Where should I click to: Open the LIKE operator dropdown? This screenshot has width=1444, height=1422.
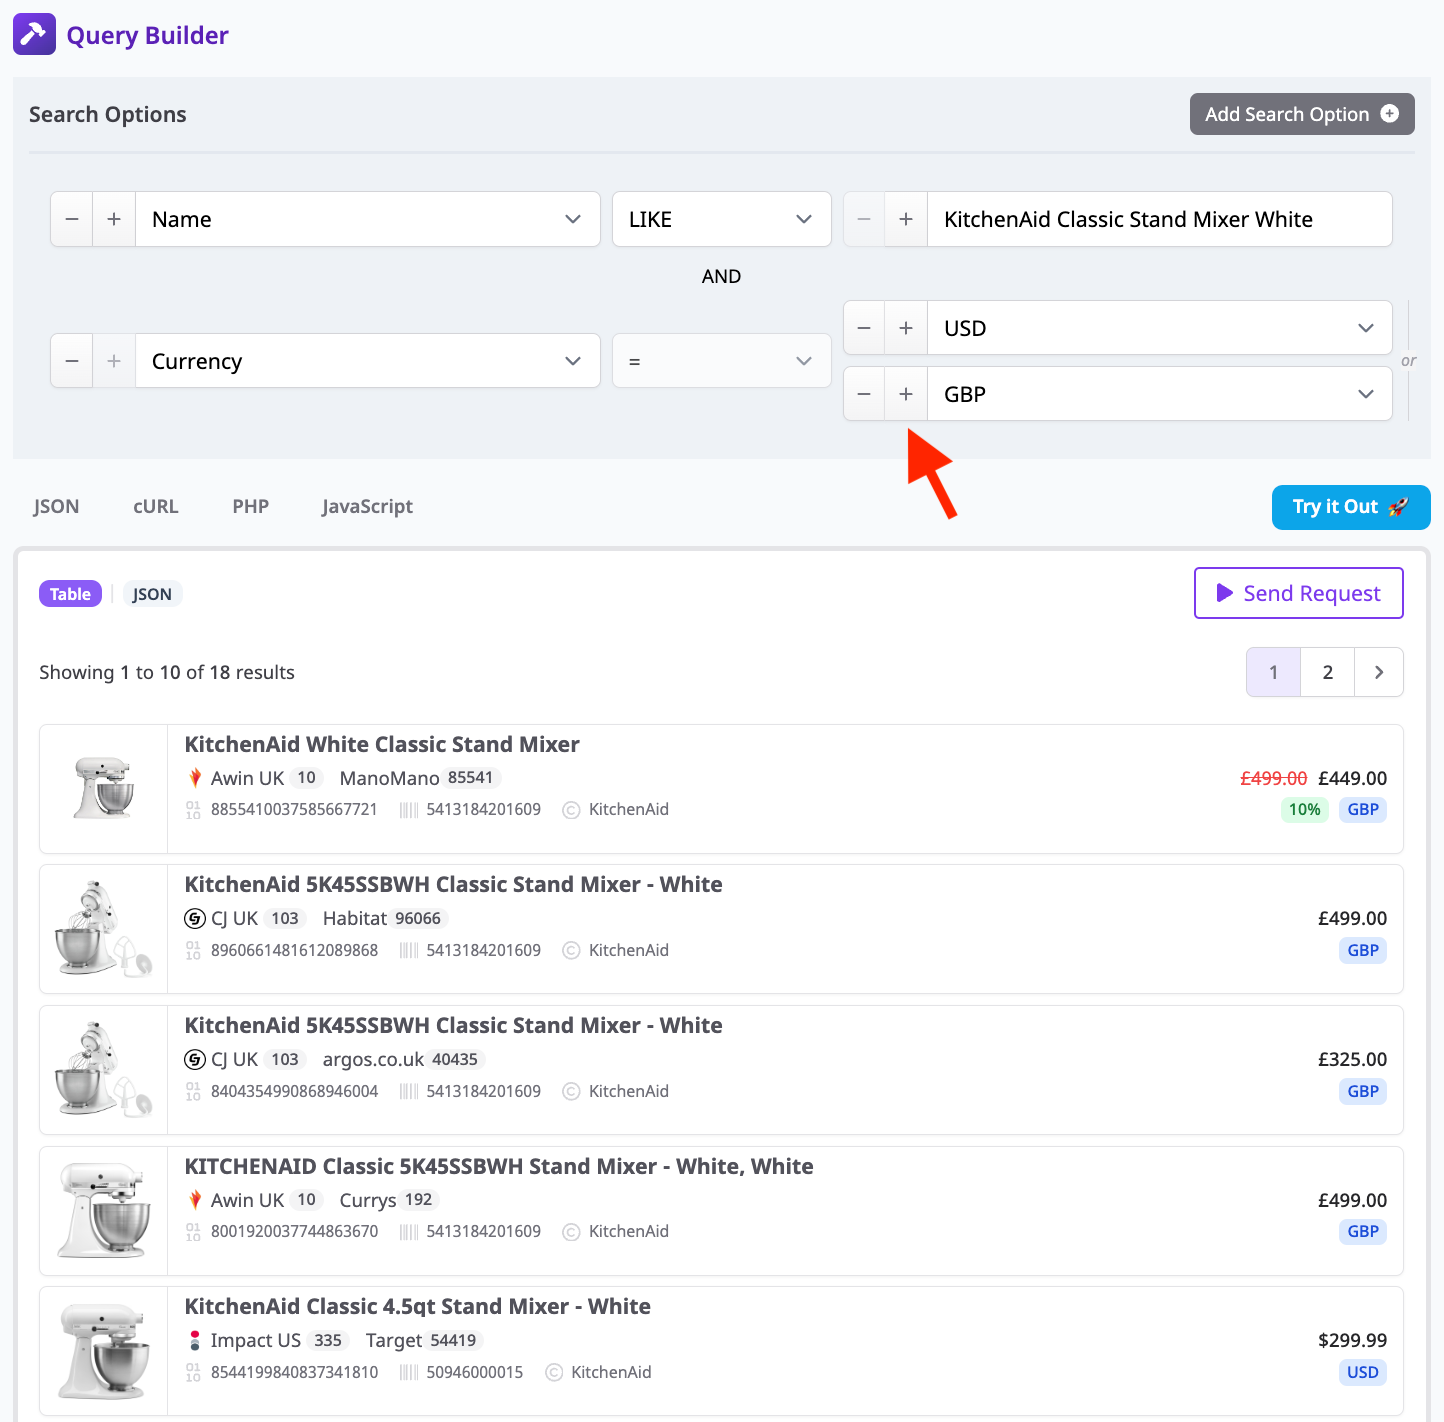pyautogui.click(x=722, y=219)
